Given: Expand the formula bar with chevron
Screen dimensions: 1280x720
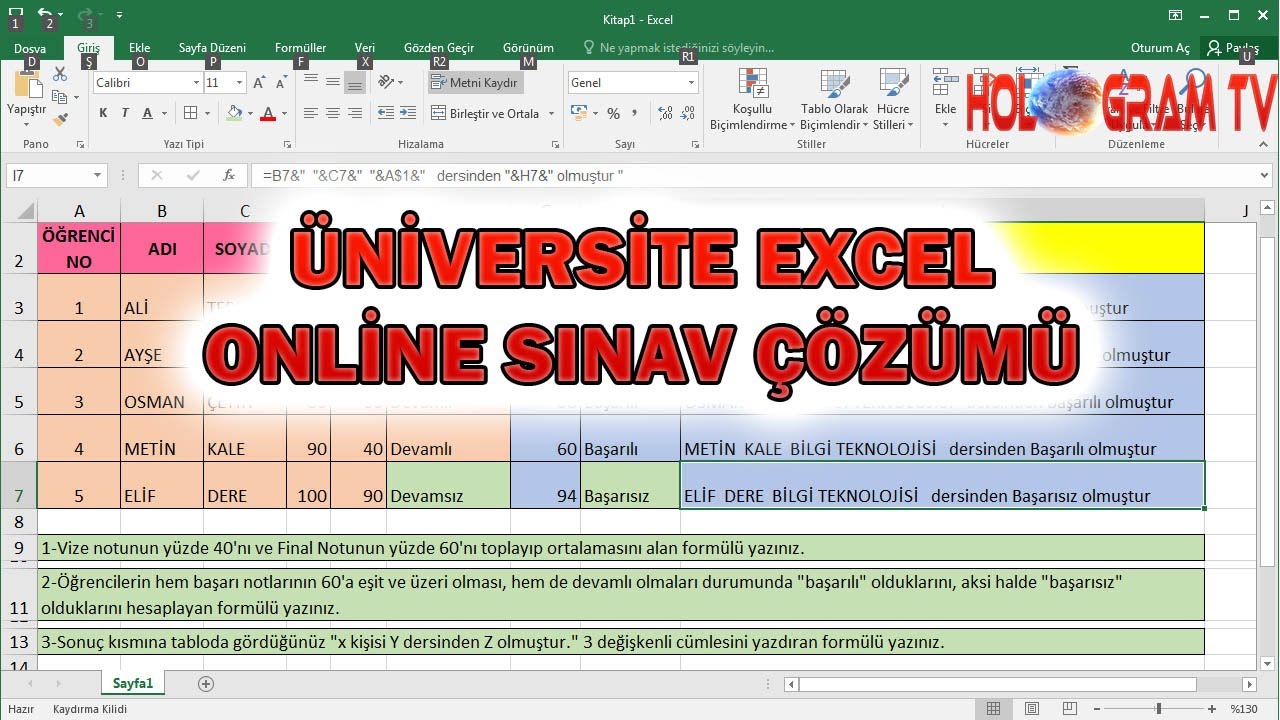Looking at the screenshot, I should (1265, 175).
